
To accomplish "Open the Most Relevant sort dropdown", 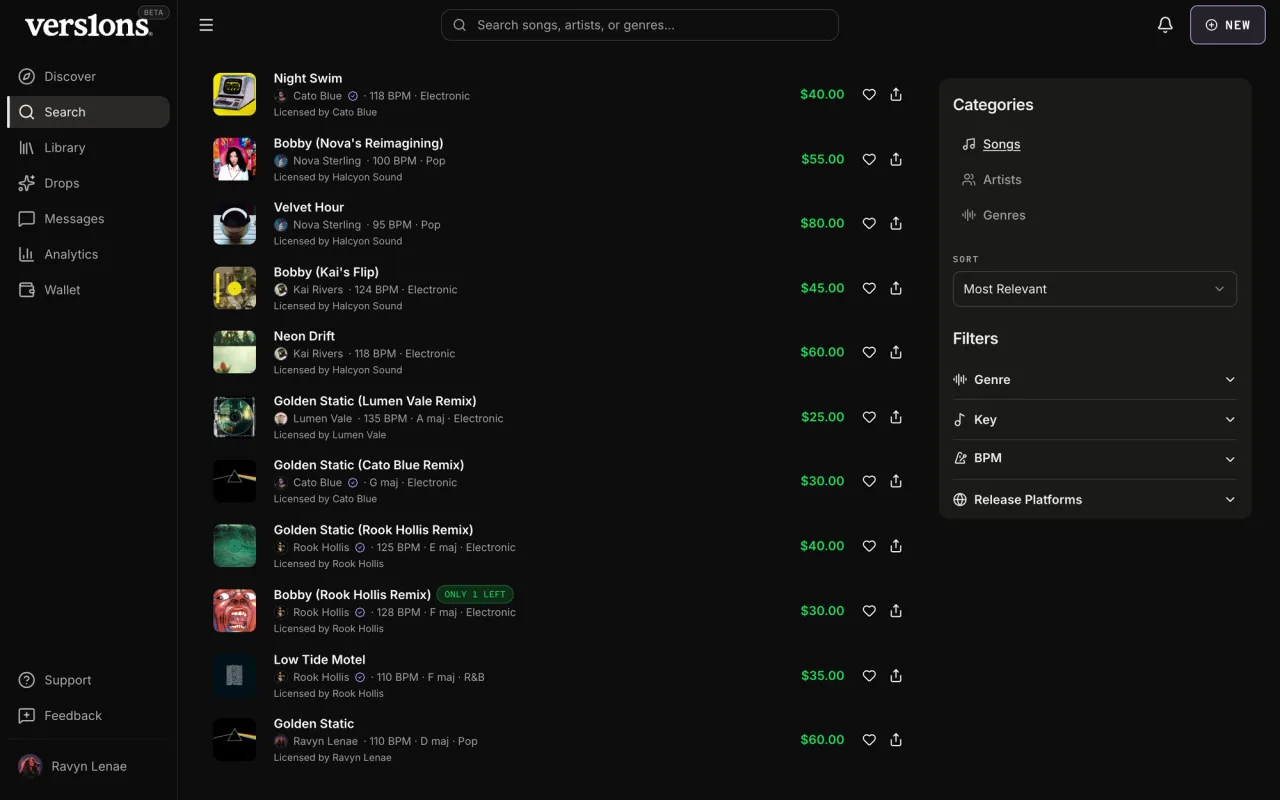I will coord(1095,289).
